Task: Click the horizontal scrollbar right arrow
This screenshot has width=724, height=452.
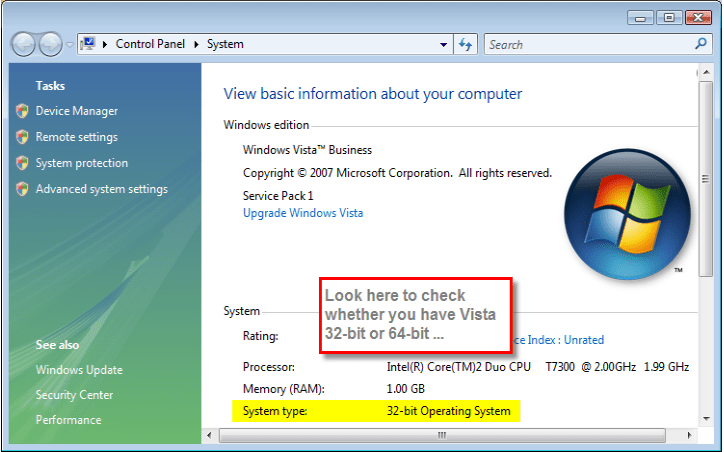Action: click(689, 435)
